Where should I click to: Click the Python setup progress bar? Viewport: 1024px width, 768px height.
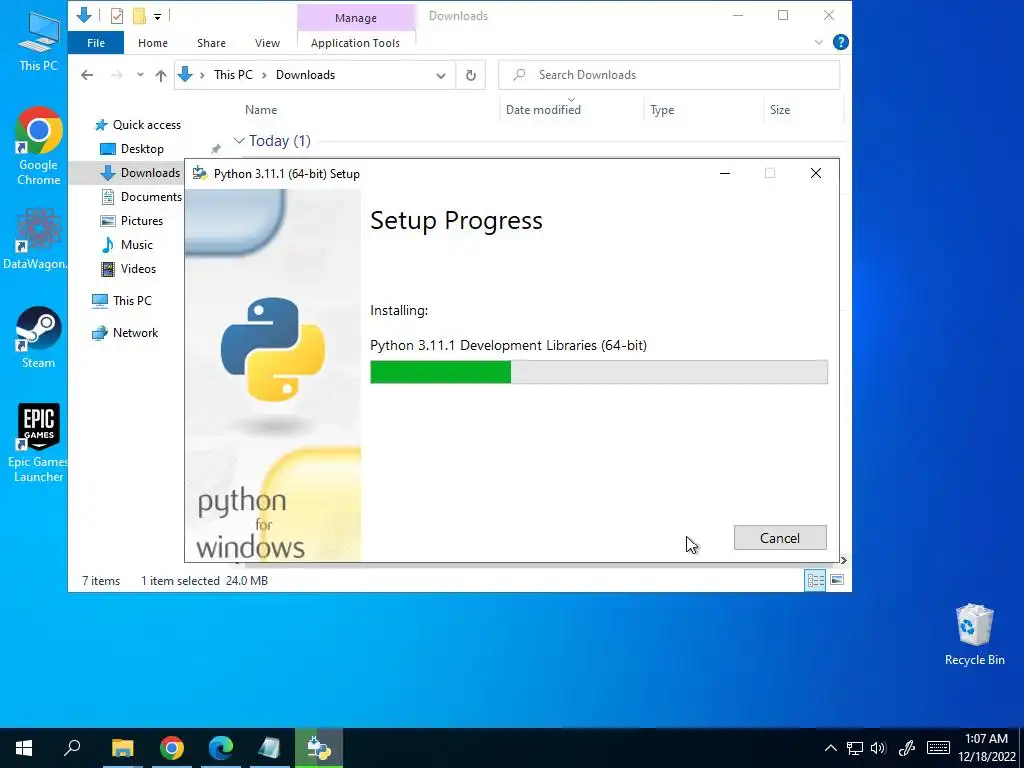599,372
